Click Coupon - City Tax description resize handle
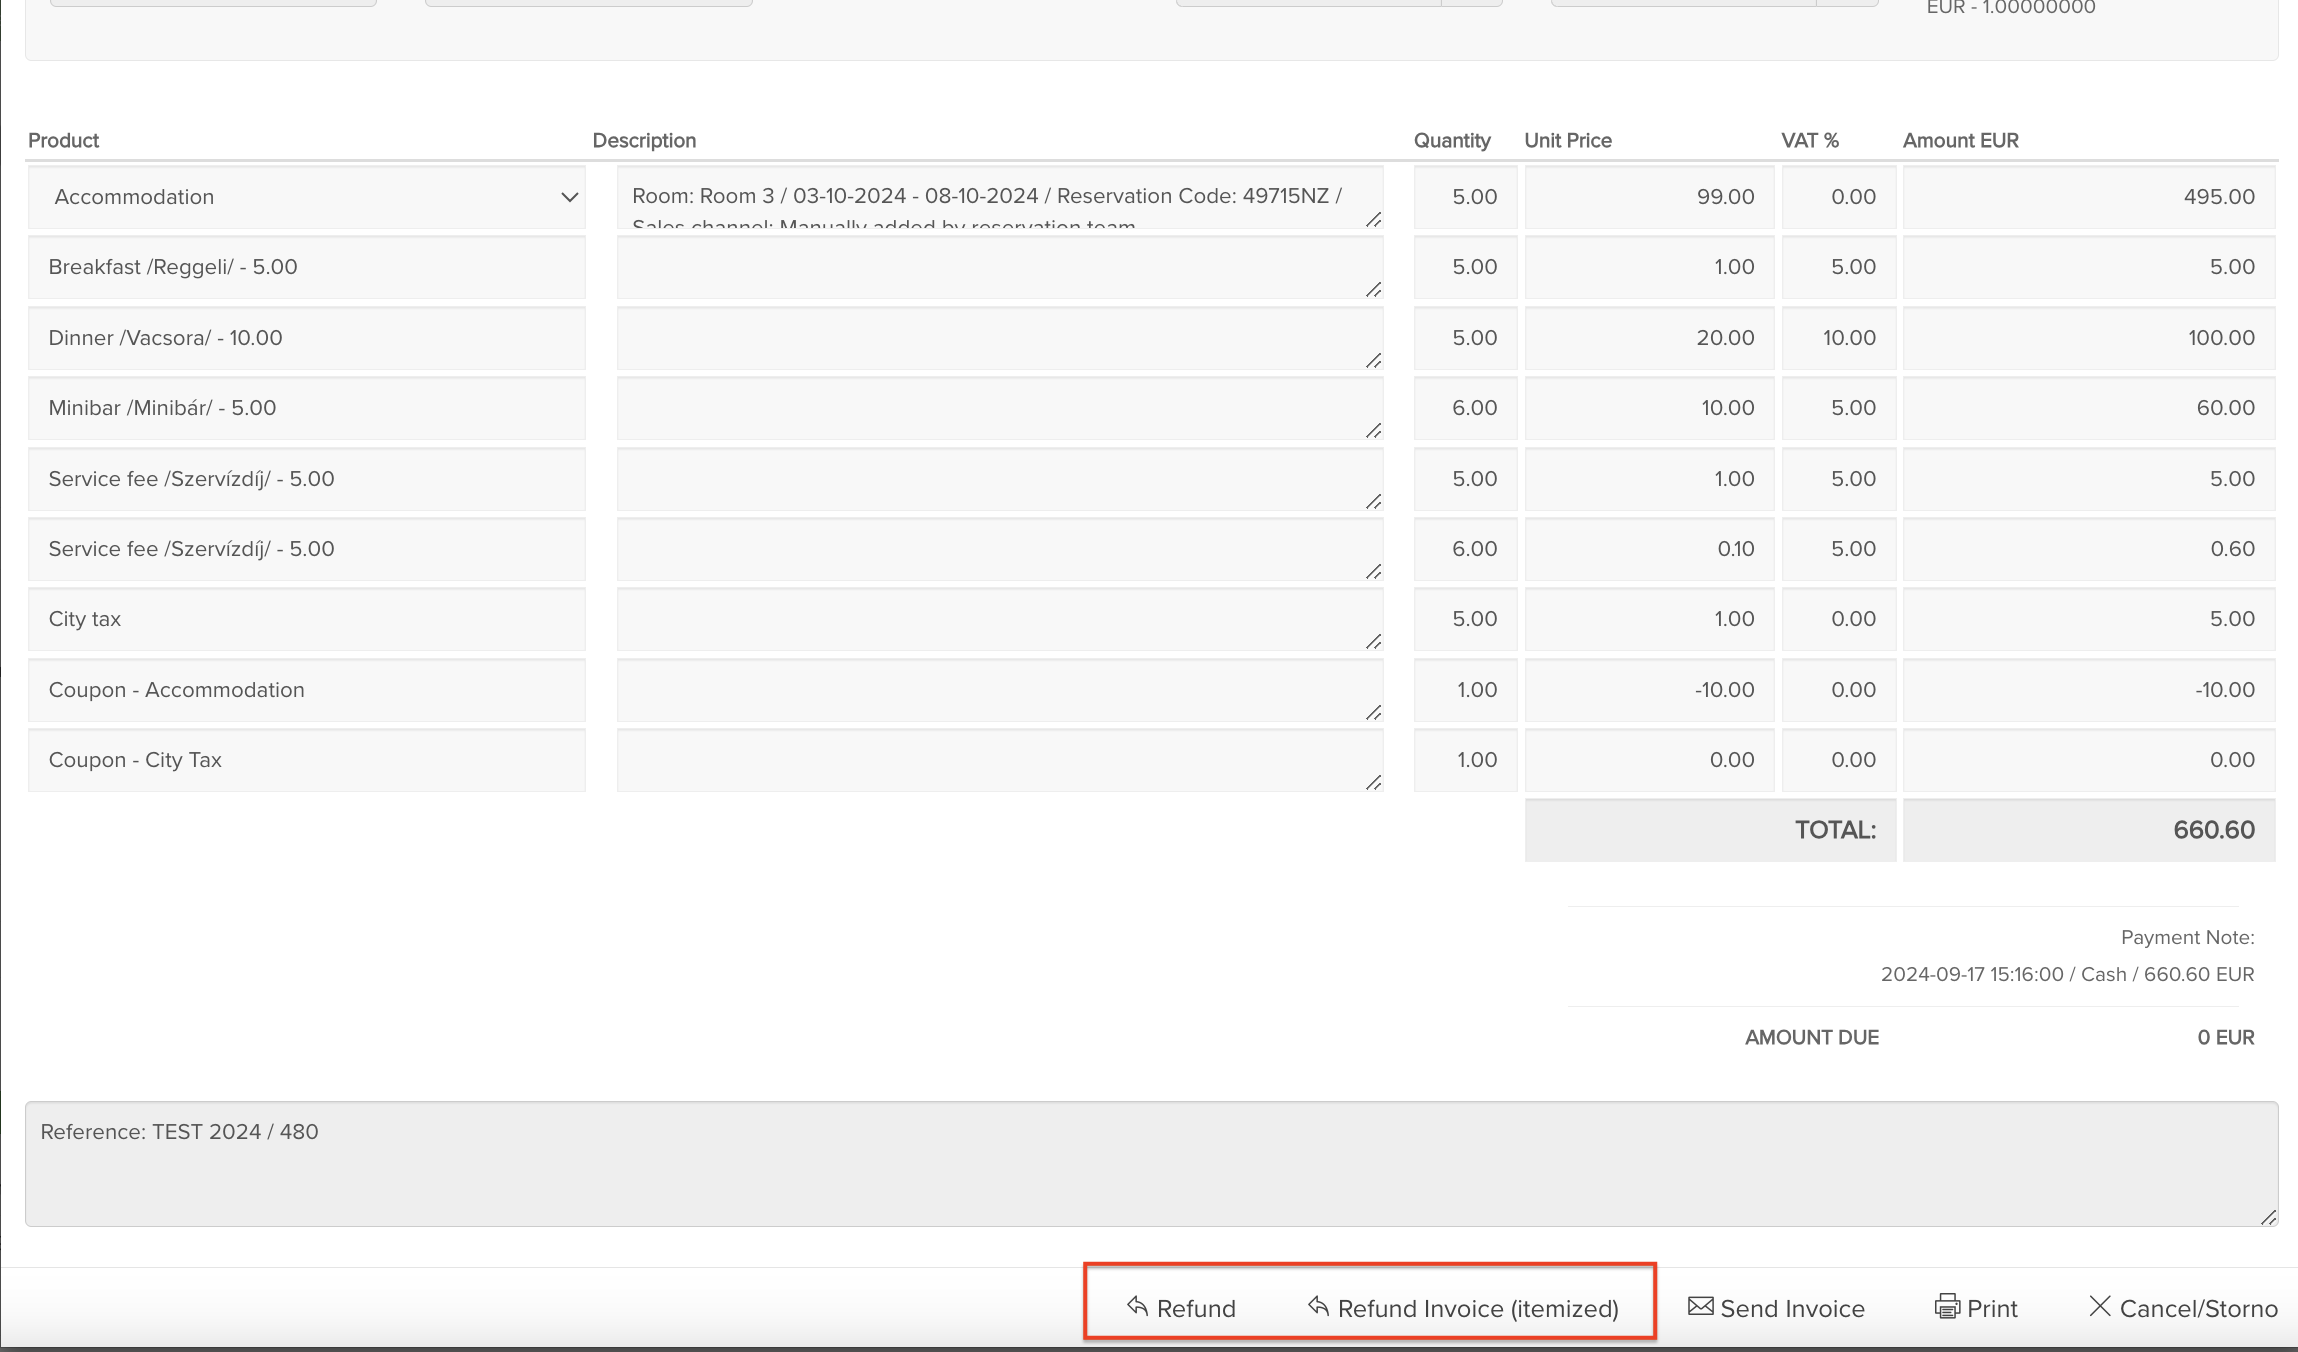The width and height of the screenshot is (2298, 1352). [1374, 783]
